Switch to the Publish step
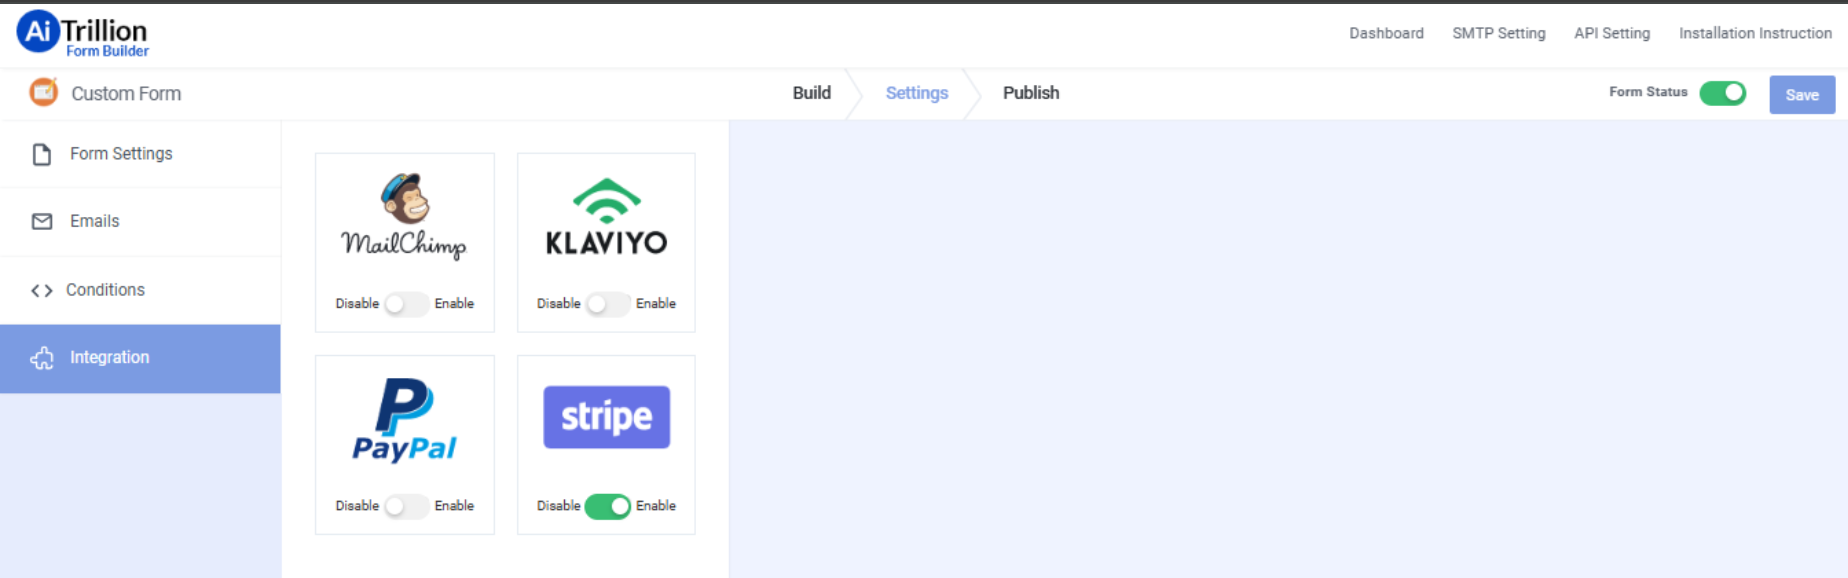The image size is (1848, 578). click(1031, 93)
